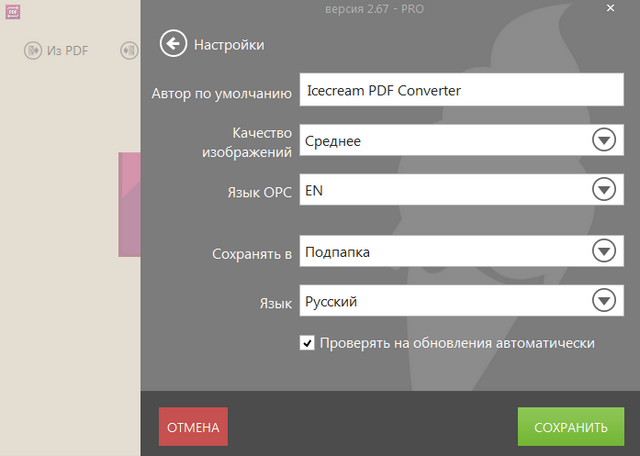Toggle Проверять на обновления автоматически checkbox

[x=307, y=343]
